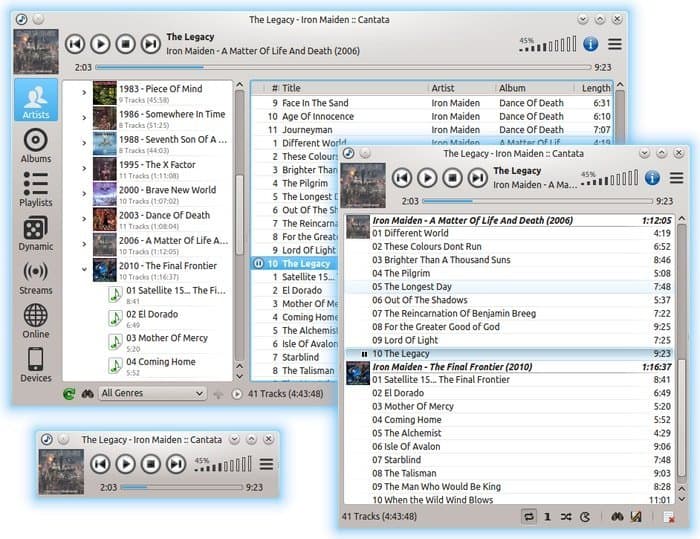Select the Dynamic sidebar view
The width and height of the screenshot is (700, 539).
36,233
